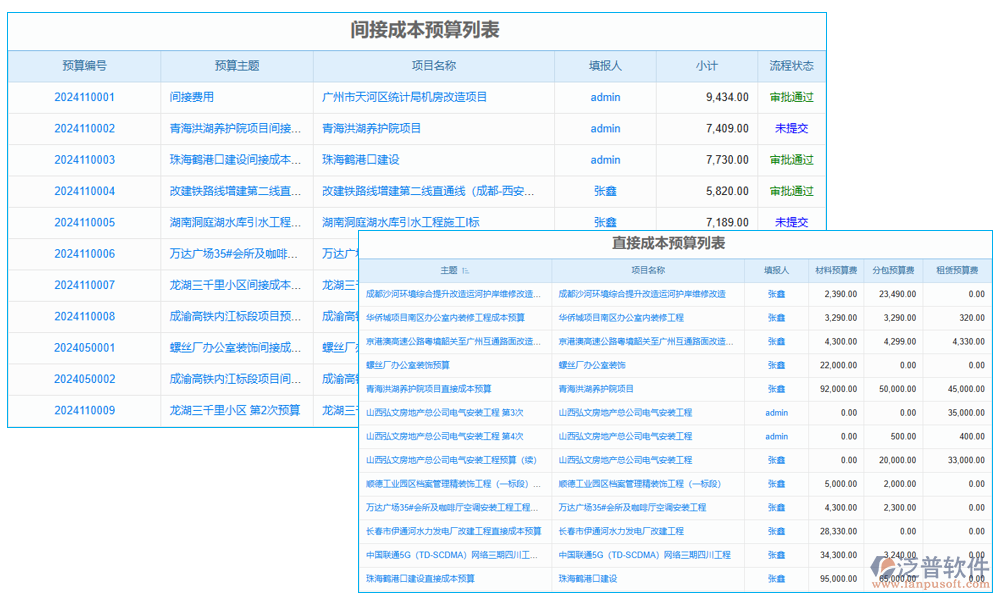Click the 流程状态 column header

[x=791, y=66]
